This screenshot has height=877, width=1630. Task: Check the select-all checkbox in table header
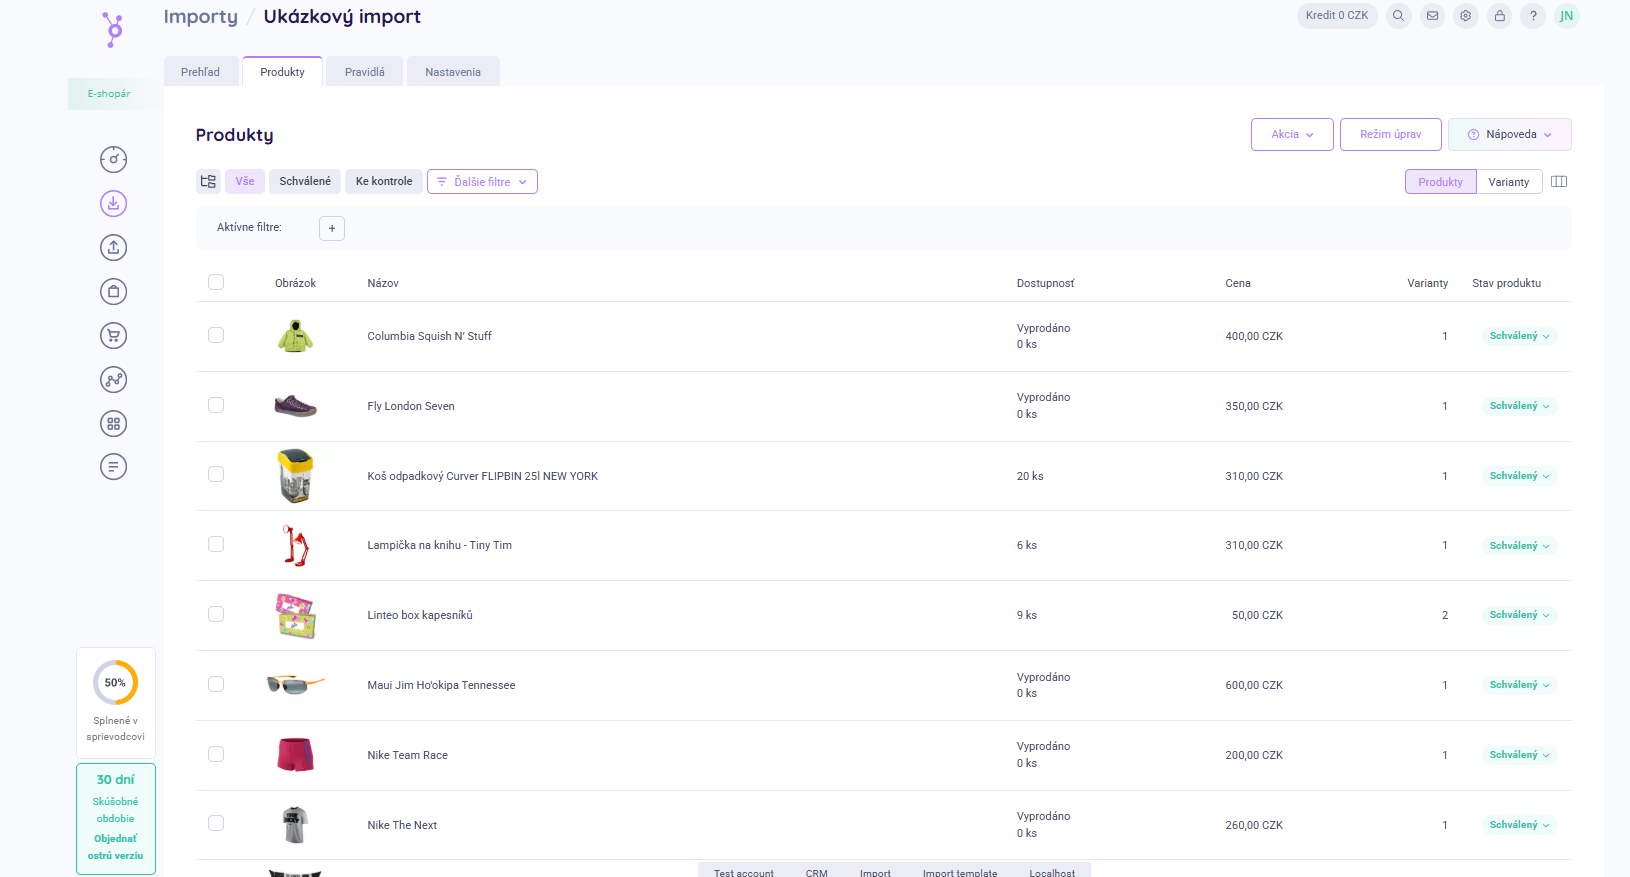(216, 282)
